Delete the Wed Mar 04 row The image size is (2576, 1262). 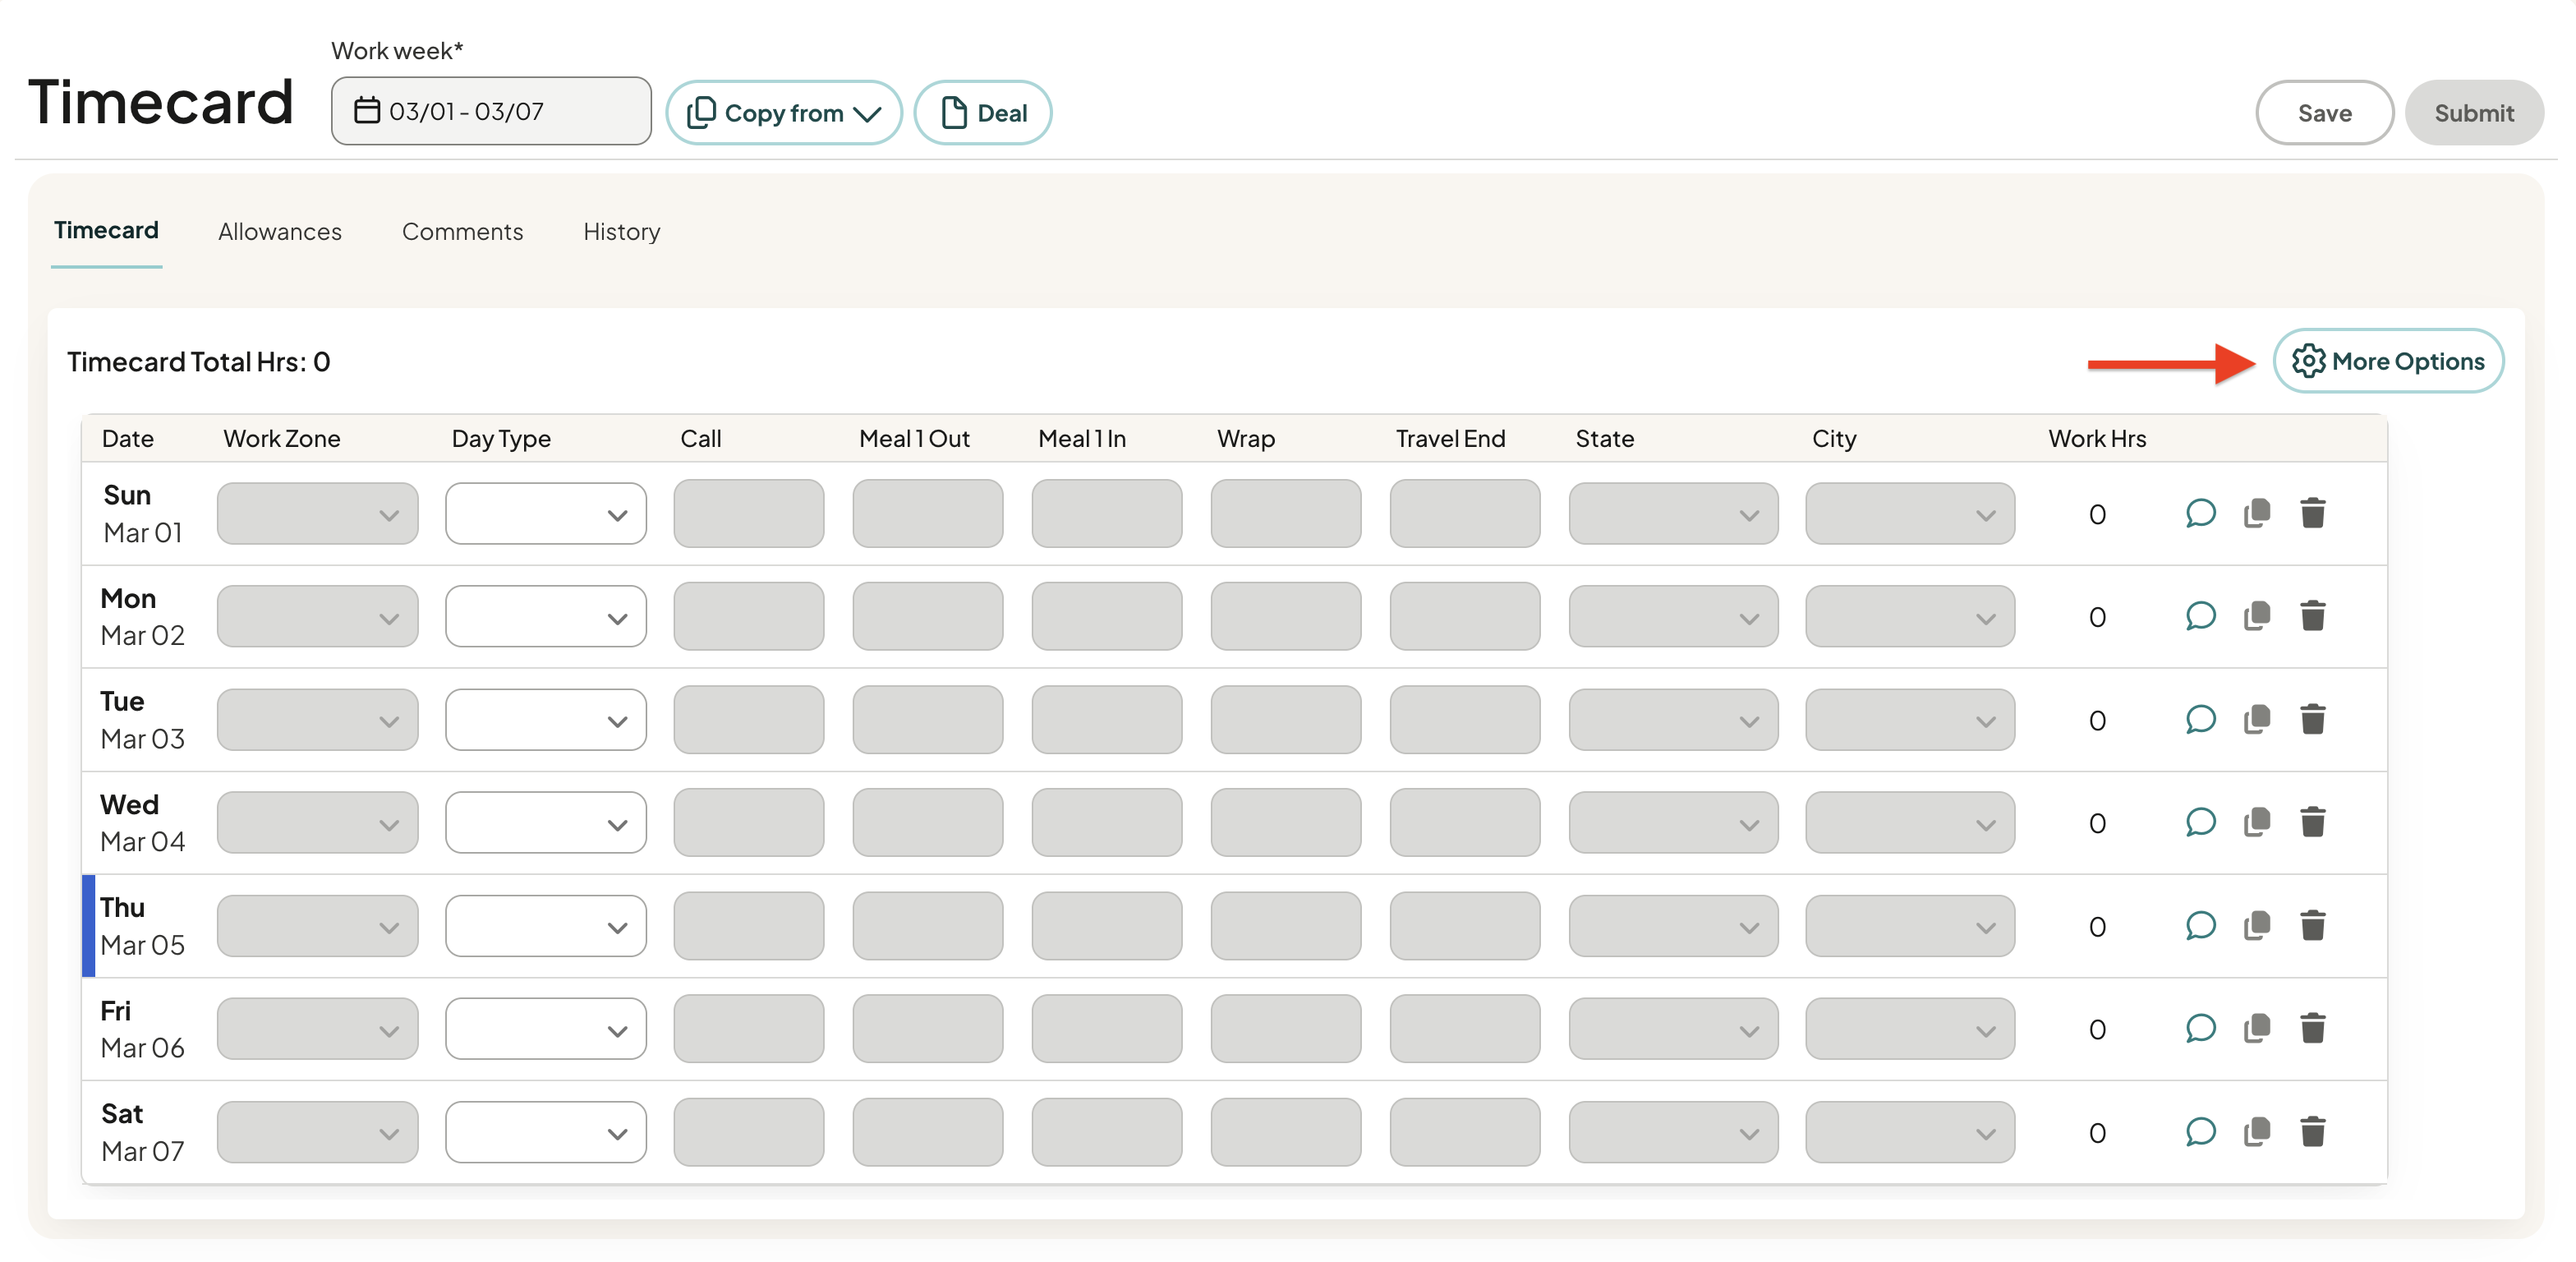(2312, 822)
